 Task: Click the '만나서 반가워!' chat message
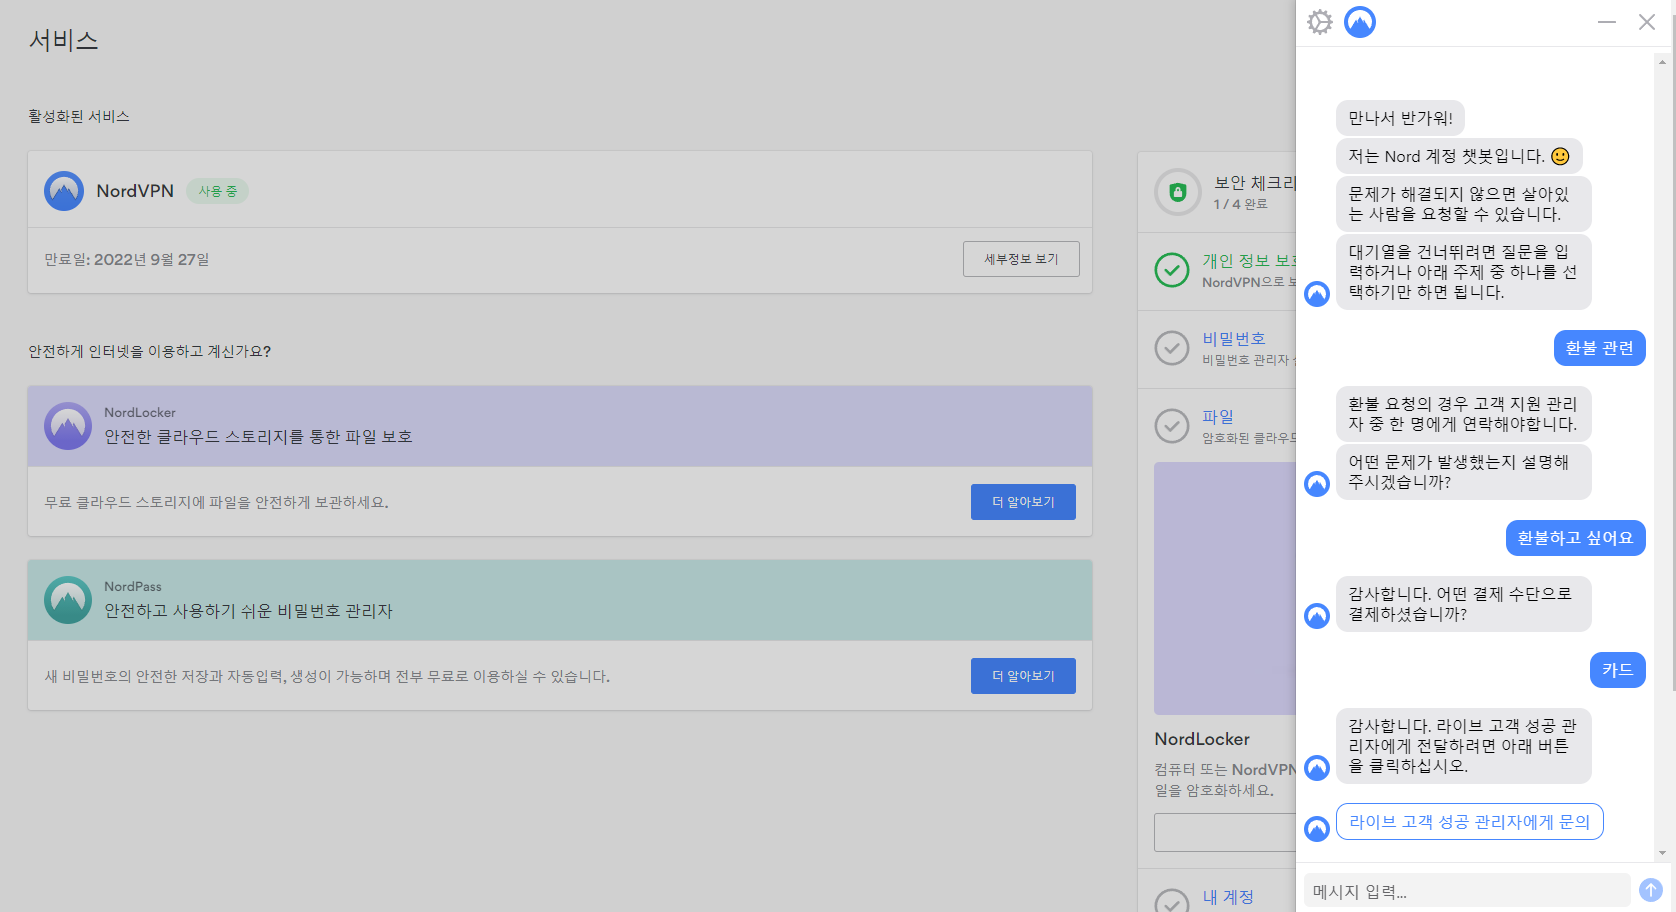(1400, 118)
